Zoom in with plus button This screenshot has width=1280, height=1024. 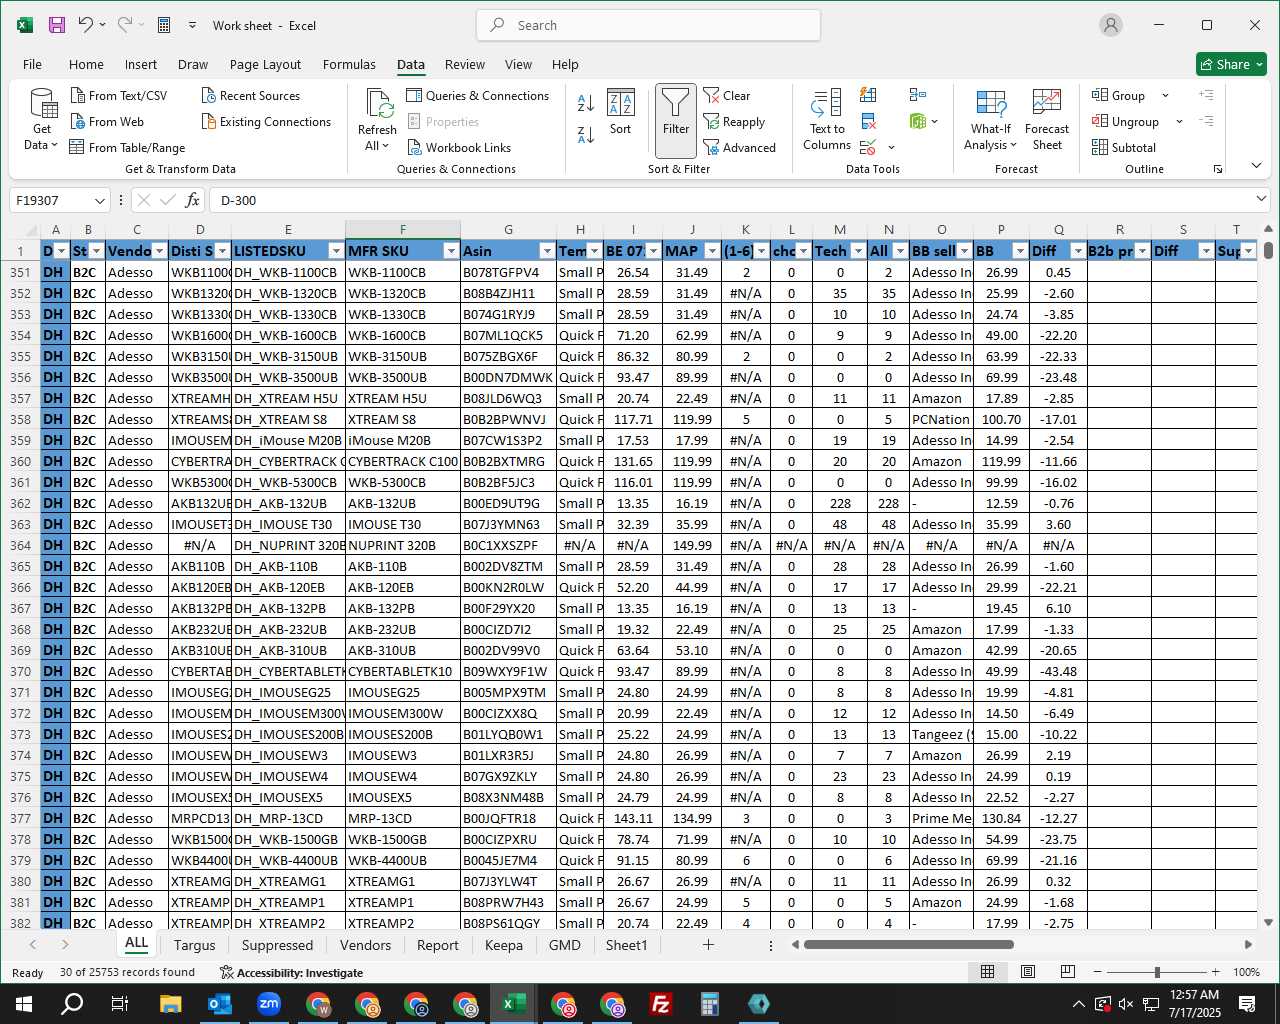coord(1215,972)
